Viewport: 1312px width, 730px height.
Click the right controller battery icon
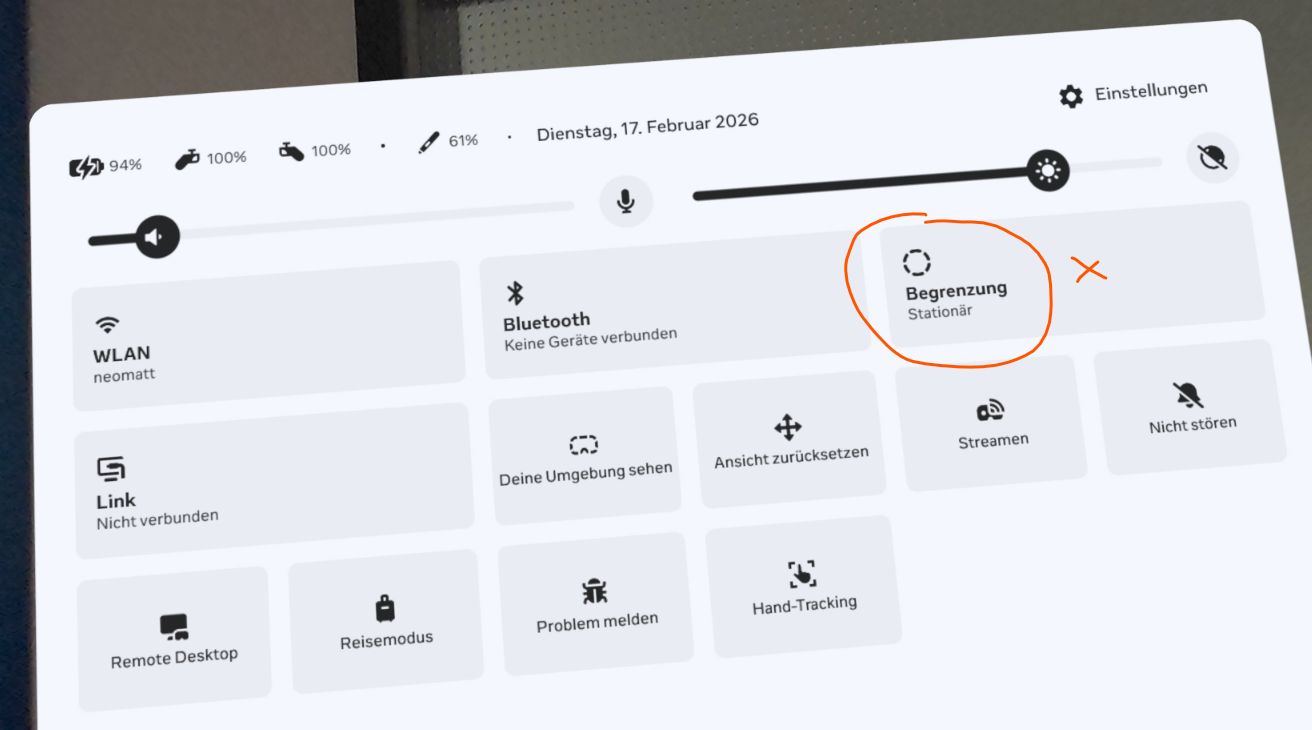pyautogui.click(x=291, y=152)
